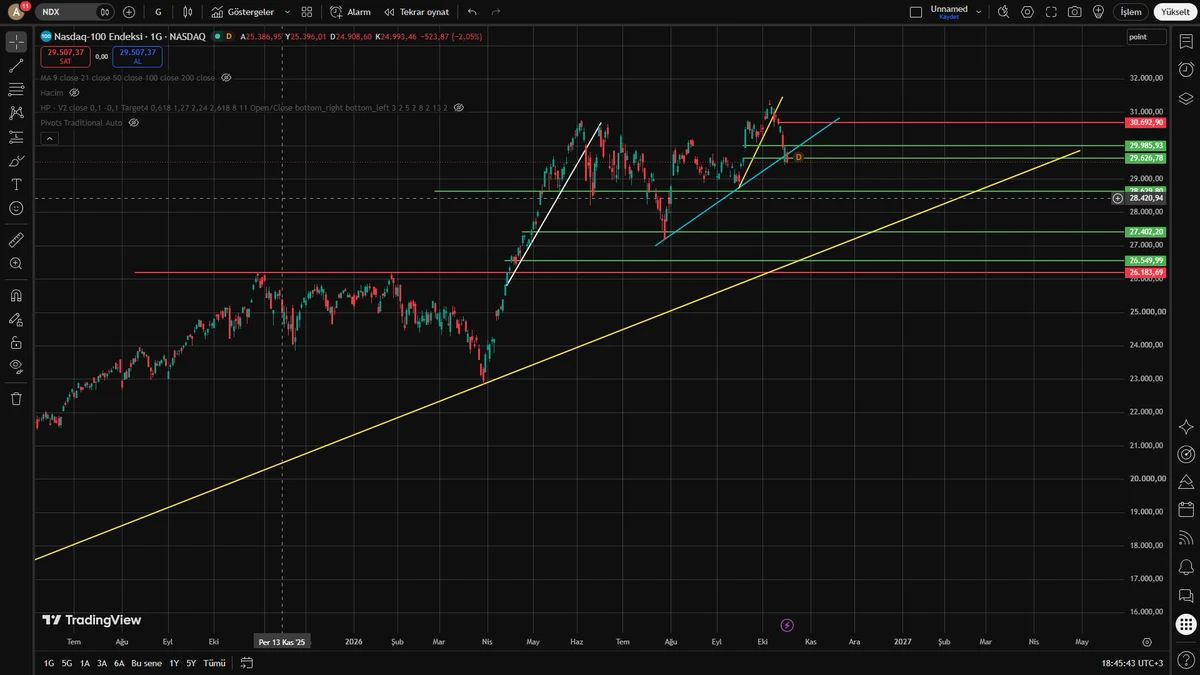Expand the Göstergeler favorites dropdown arrow
The width and height of the screenshot is (1200, 675).
tap(288, 12)
